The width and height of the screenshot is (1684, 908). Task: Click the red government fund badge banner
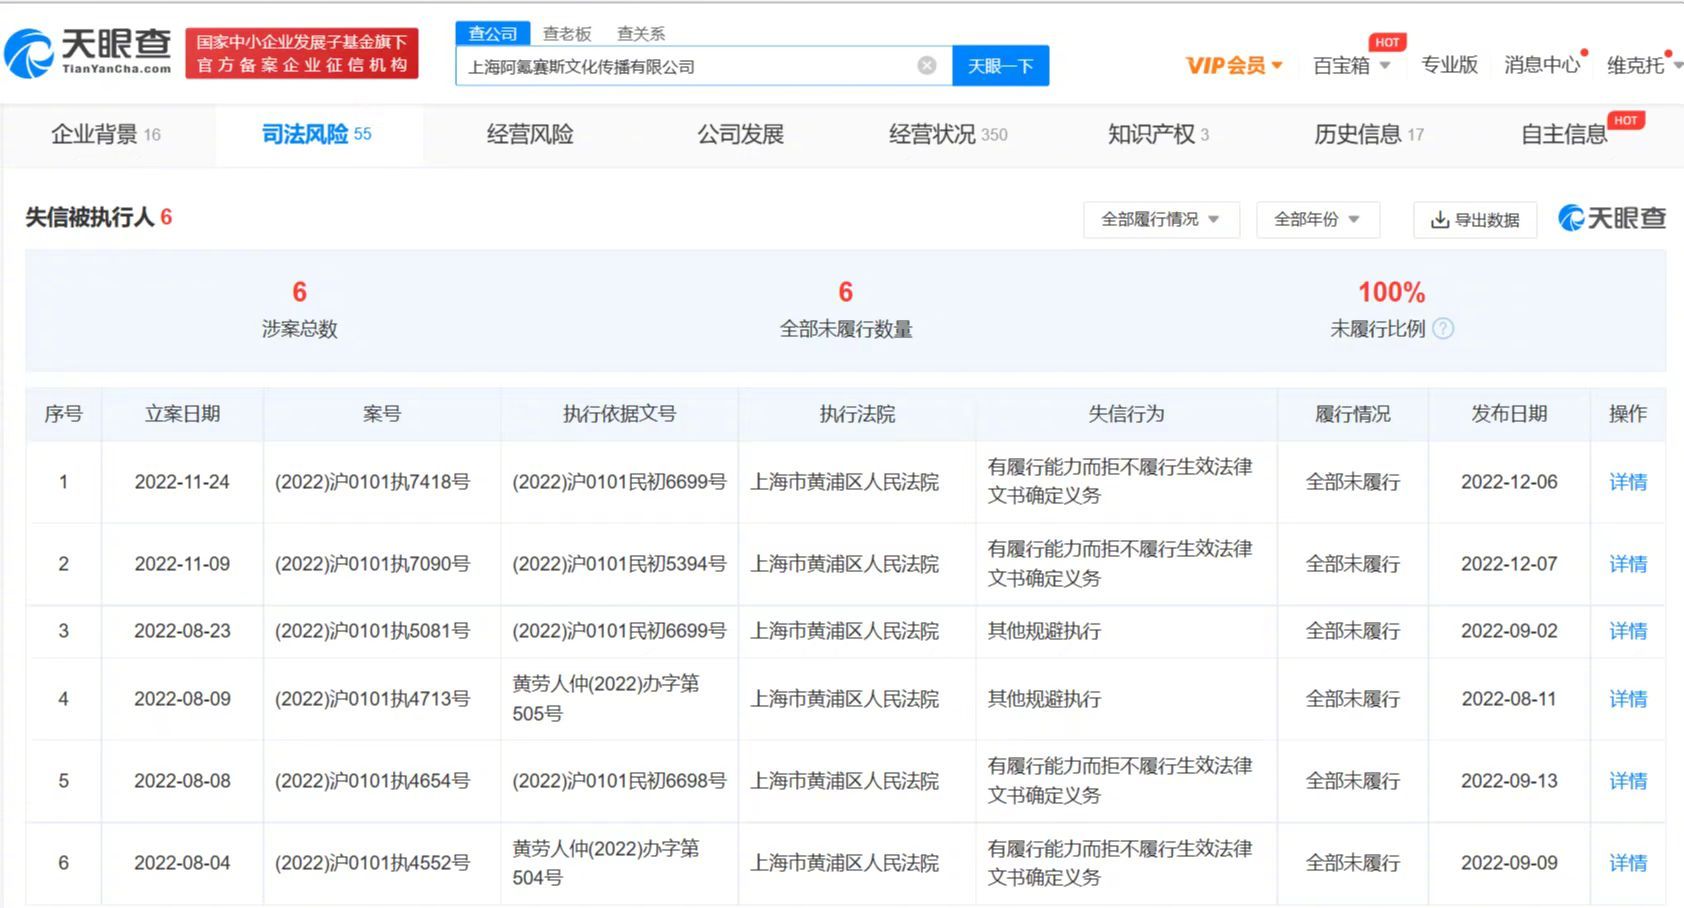pyautogui.click(x=302, y=53)
